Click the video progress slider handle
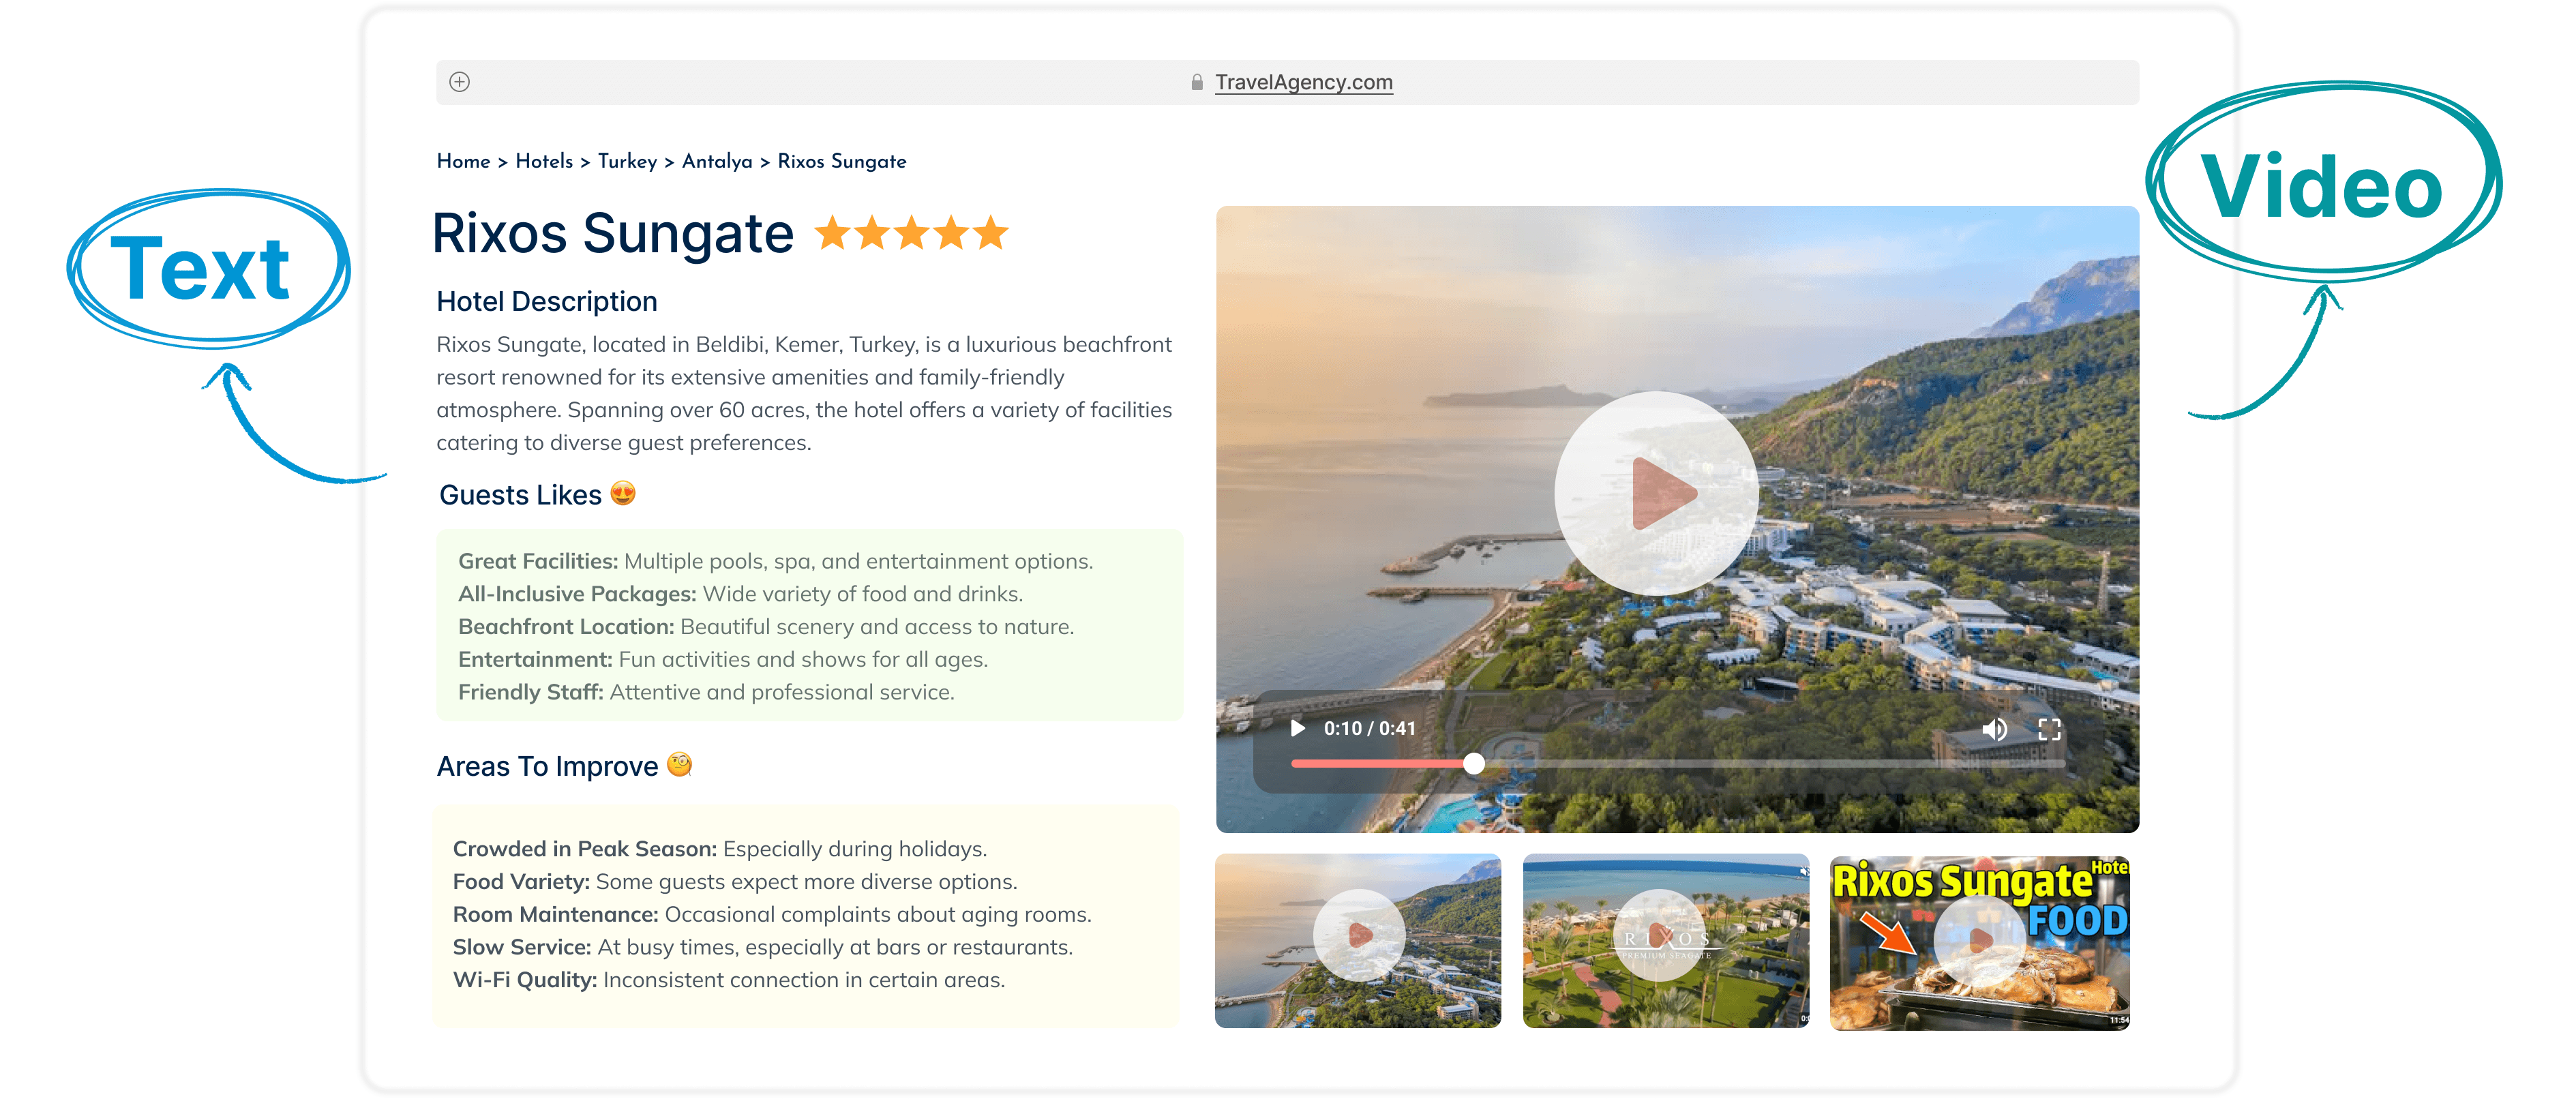 [1473, 764]
